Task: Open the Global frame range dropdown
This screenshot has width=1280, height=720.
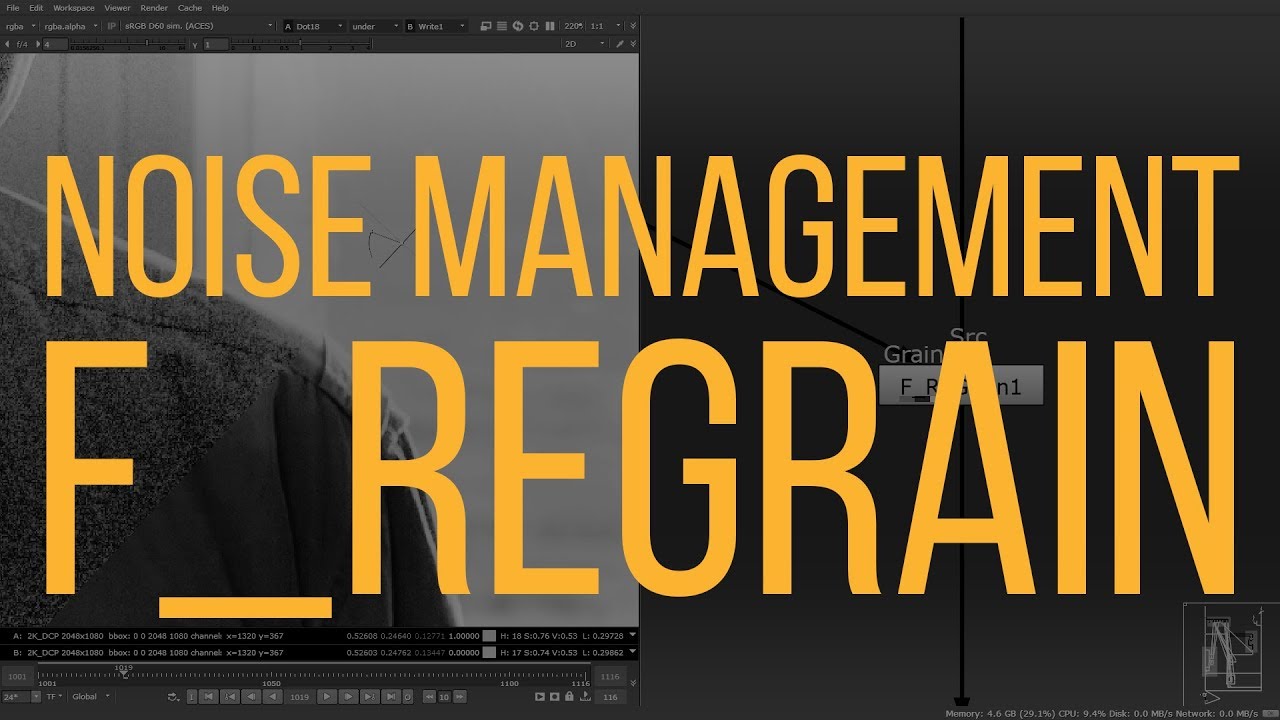Action: tap(90, 696)
